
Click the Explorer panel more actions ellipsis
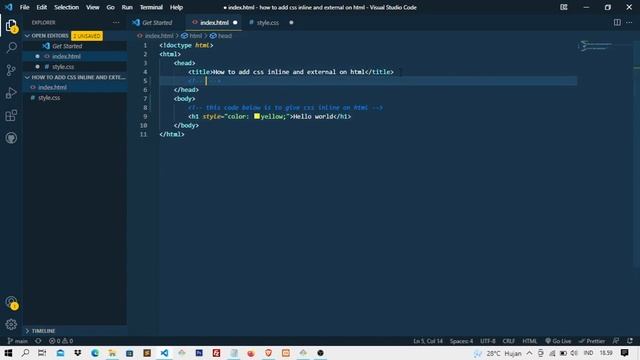[116, 22]
